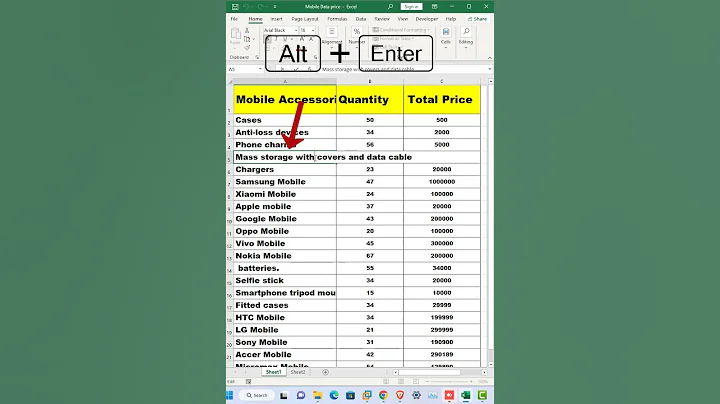Screen dimensions: 720x404
Task: Expand the formula bar
Action: [489, 69]
